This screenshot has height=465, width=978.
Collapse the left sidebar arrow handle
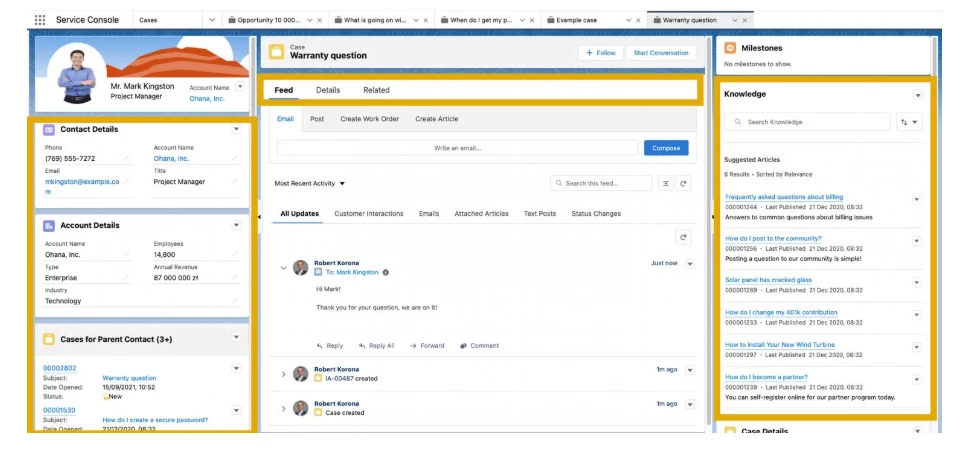[259, 216]
